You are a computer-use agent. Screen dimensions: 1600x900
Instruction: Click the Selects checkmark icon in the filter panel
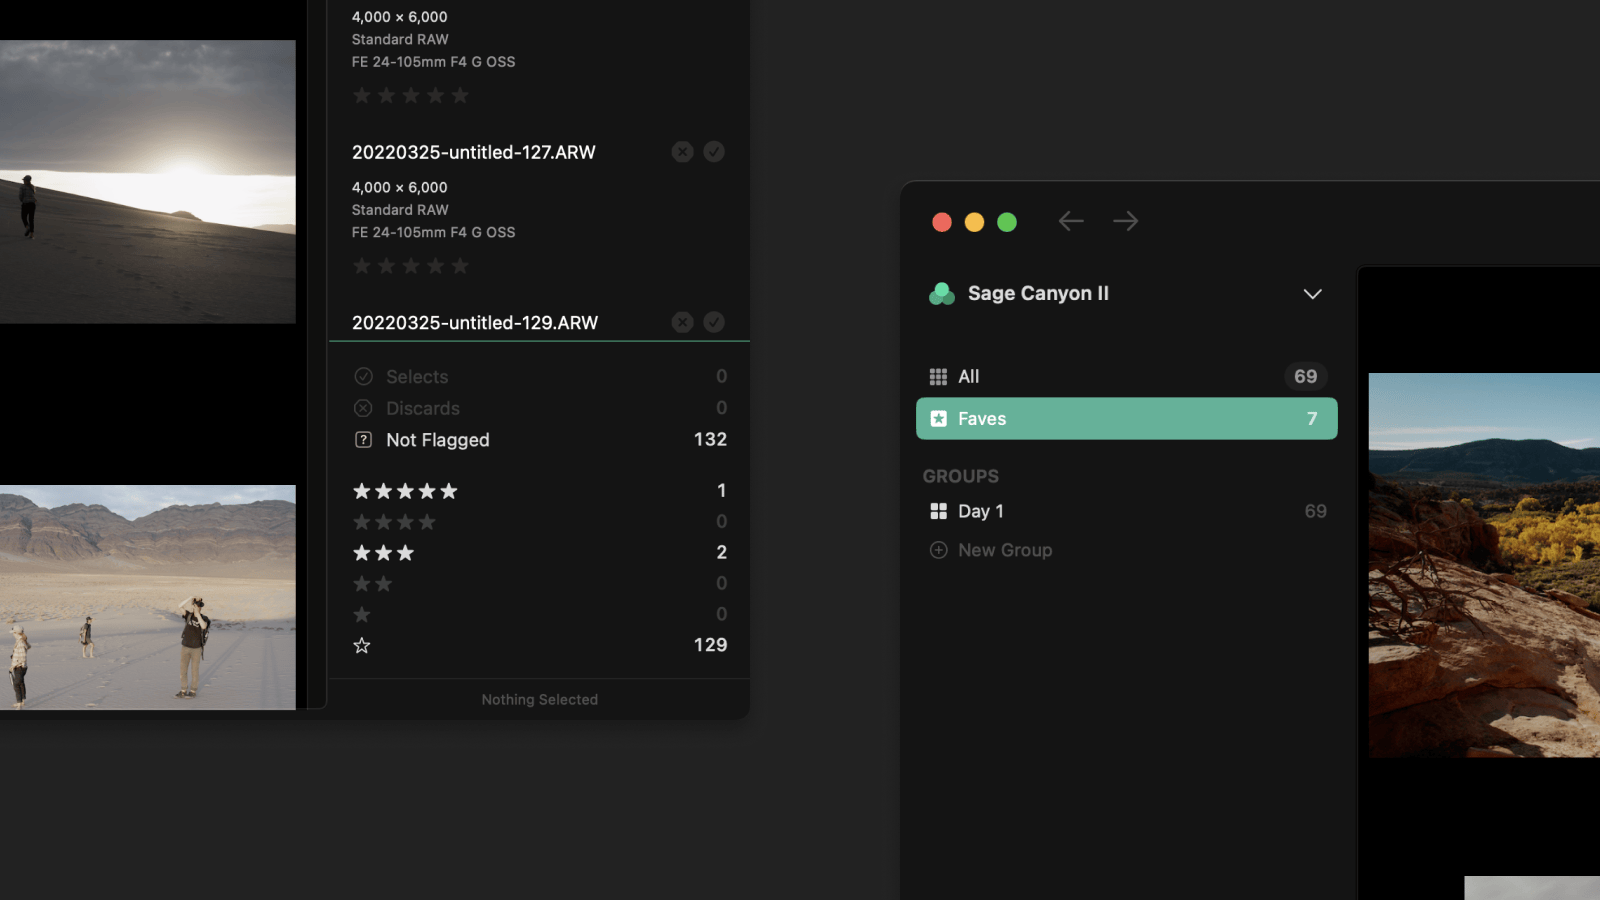coord(364,376)
